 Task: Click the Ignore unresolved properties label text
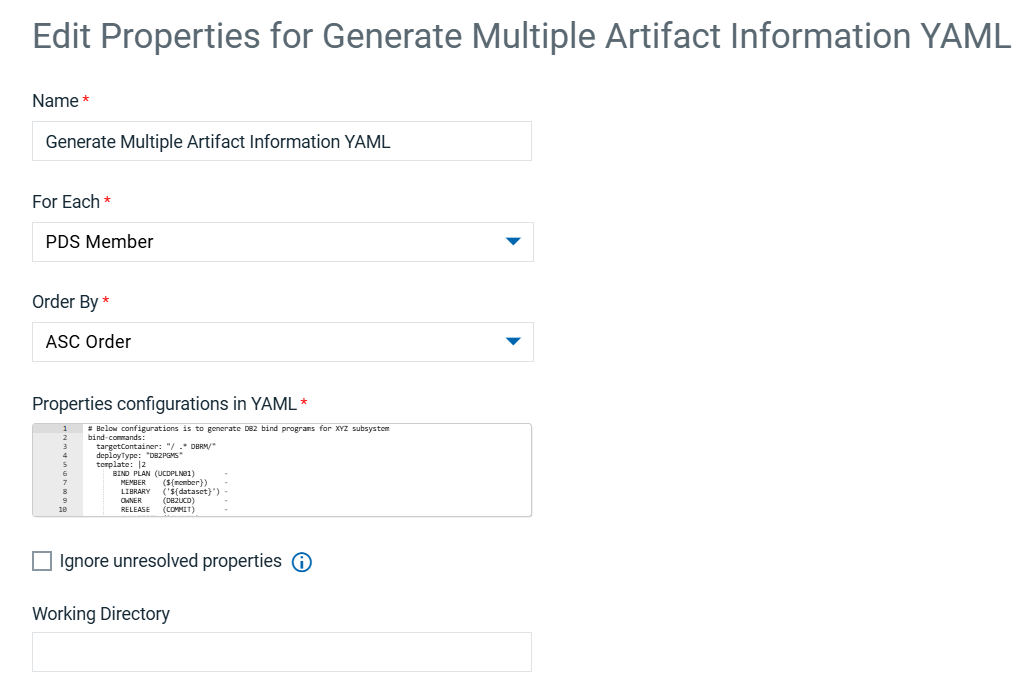click(170, 561)
